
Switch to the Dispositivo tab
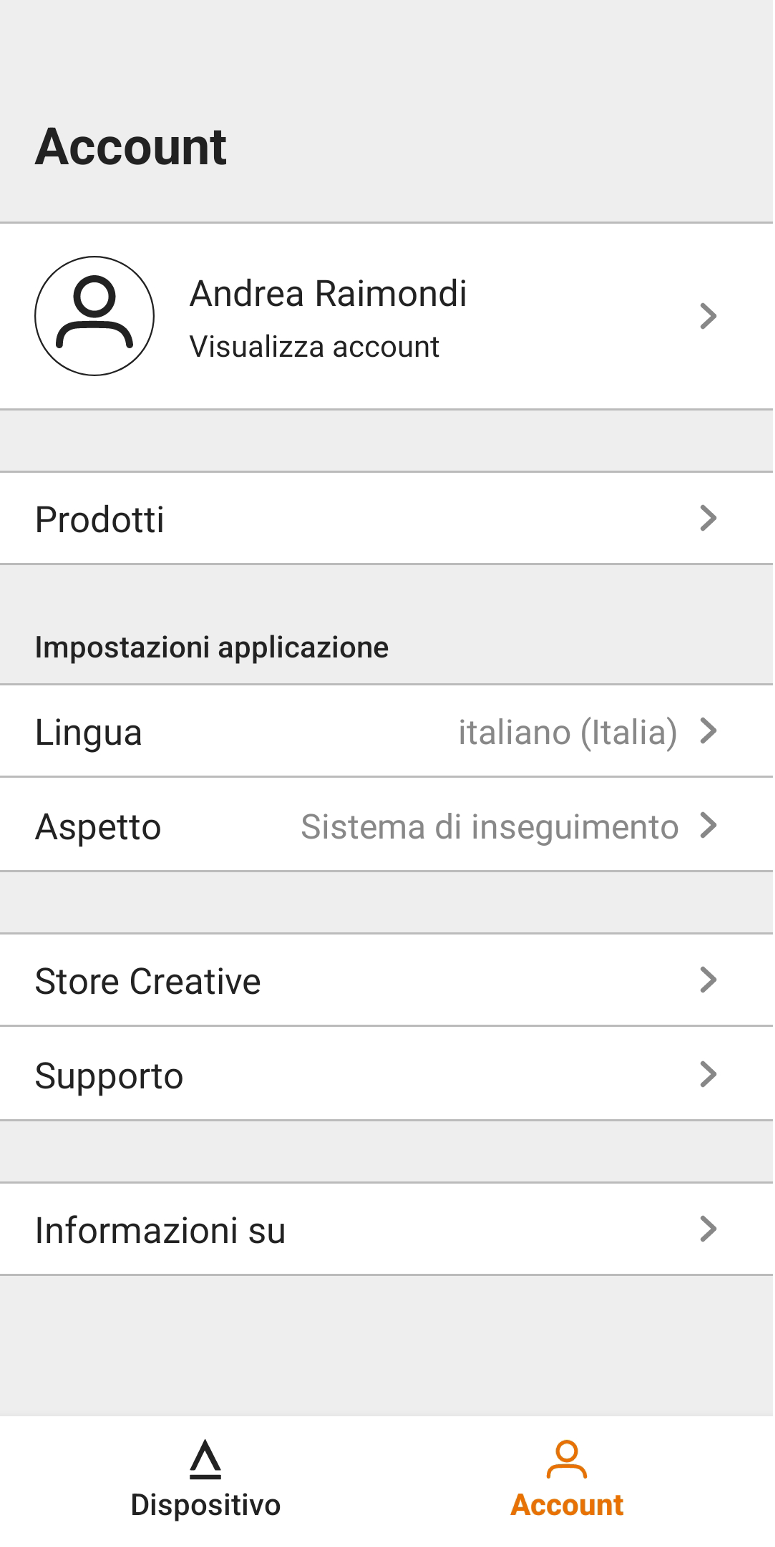(205, 1480)
